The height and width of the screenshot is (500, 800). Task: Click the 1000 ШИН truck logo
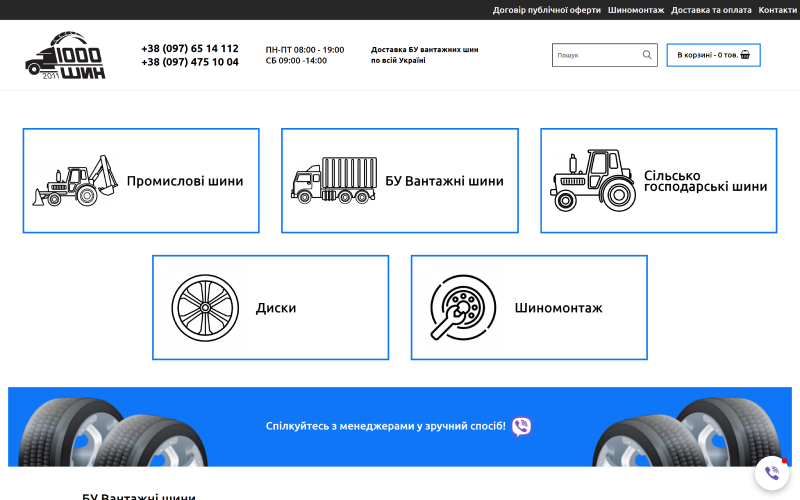[65, 55]
